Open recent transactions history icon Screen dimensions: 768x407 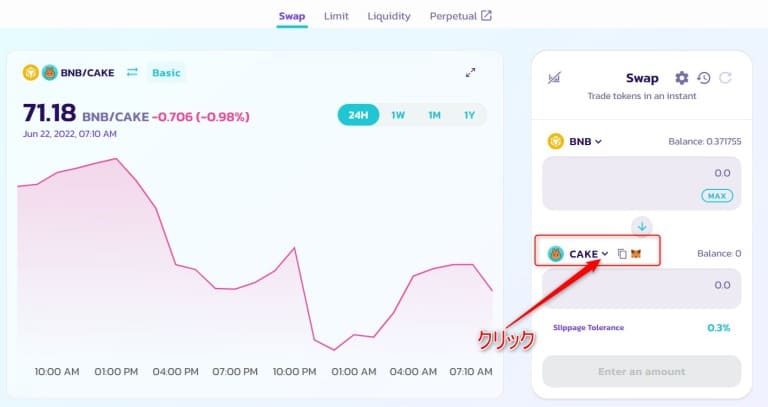pos(704,78)
